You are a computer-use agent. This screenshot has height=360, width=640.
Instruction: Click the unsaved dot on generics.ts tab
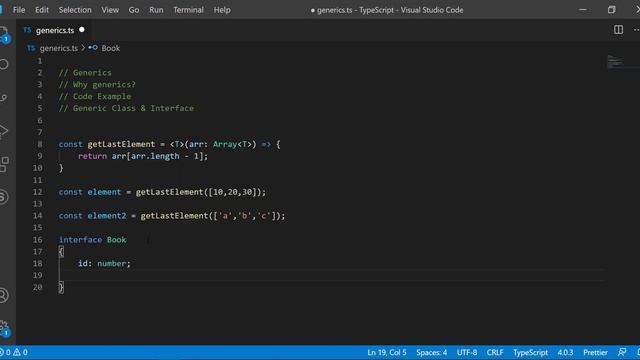(x=82, y=30)
